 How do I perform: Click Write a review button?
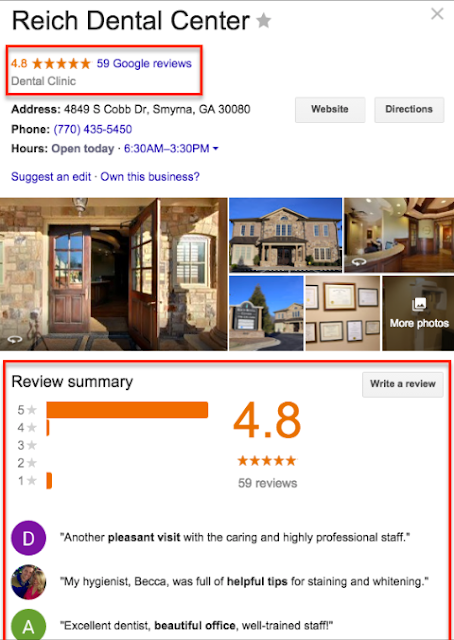click(x=403, y=384)
